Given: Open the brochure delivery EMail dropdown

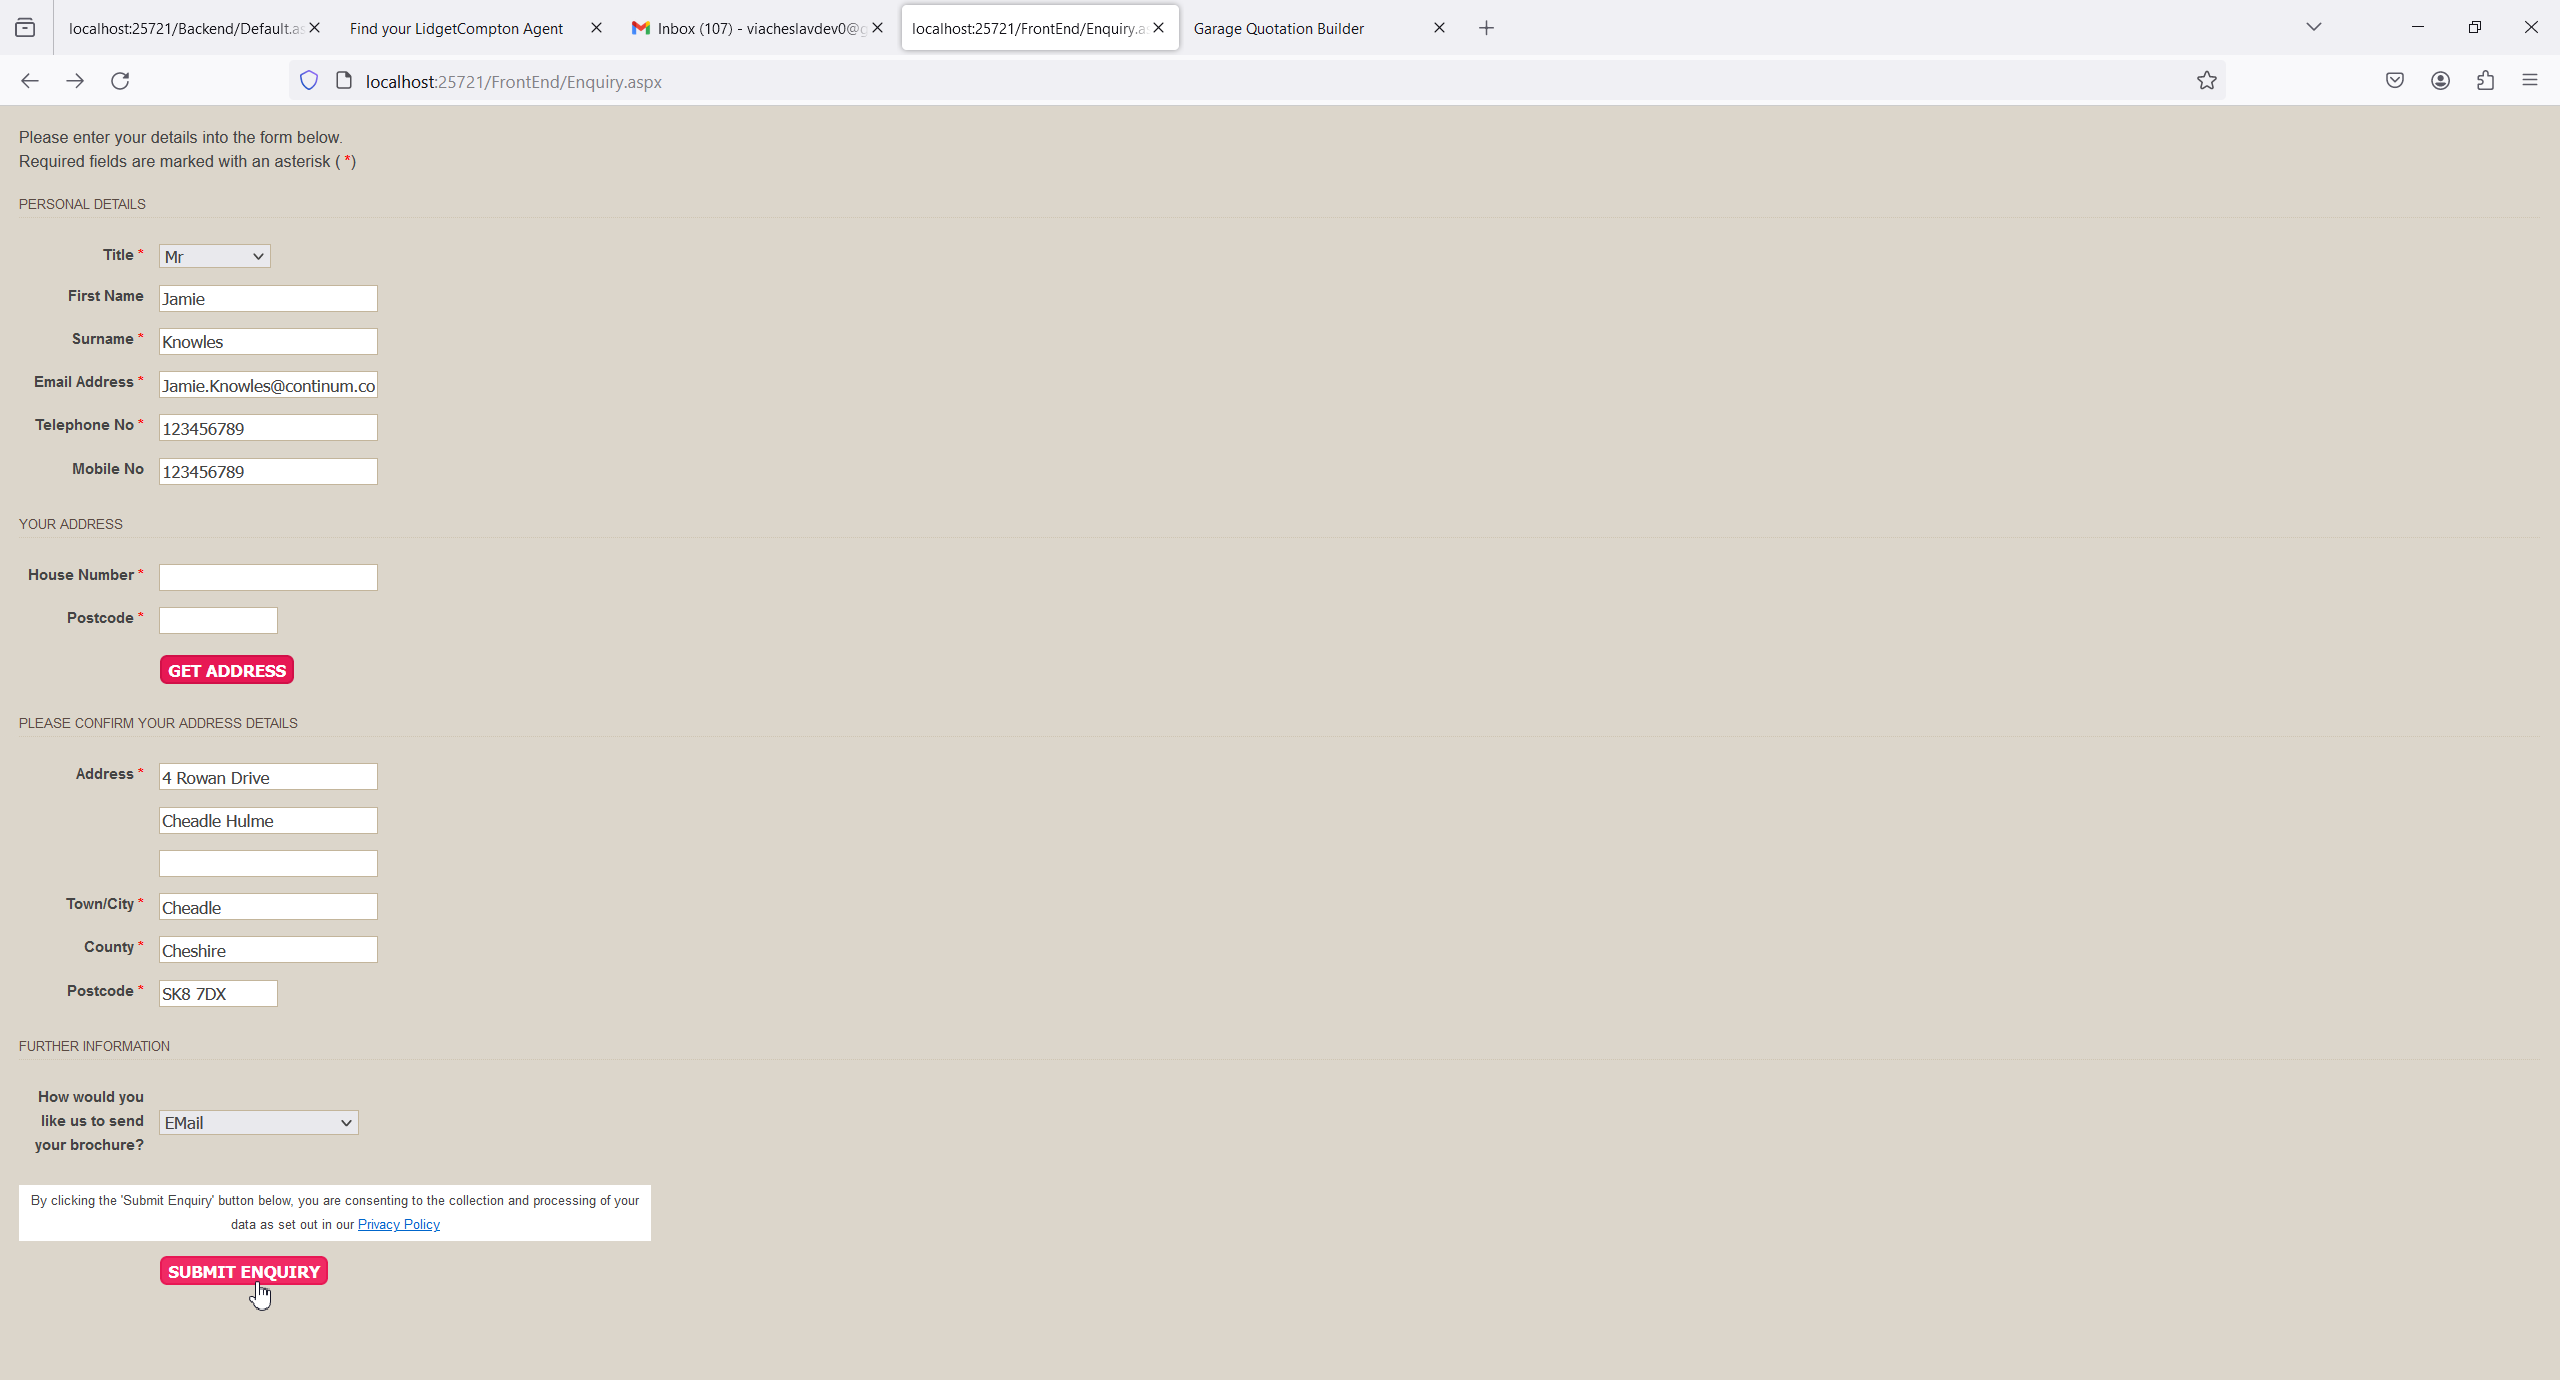Looking at the screenshot, I should pyautogui.click(x=258, y=1123).
